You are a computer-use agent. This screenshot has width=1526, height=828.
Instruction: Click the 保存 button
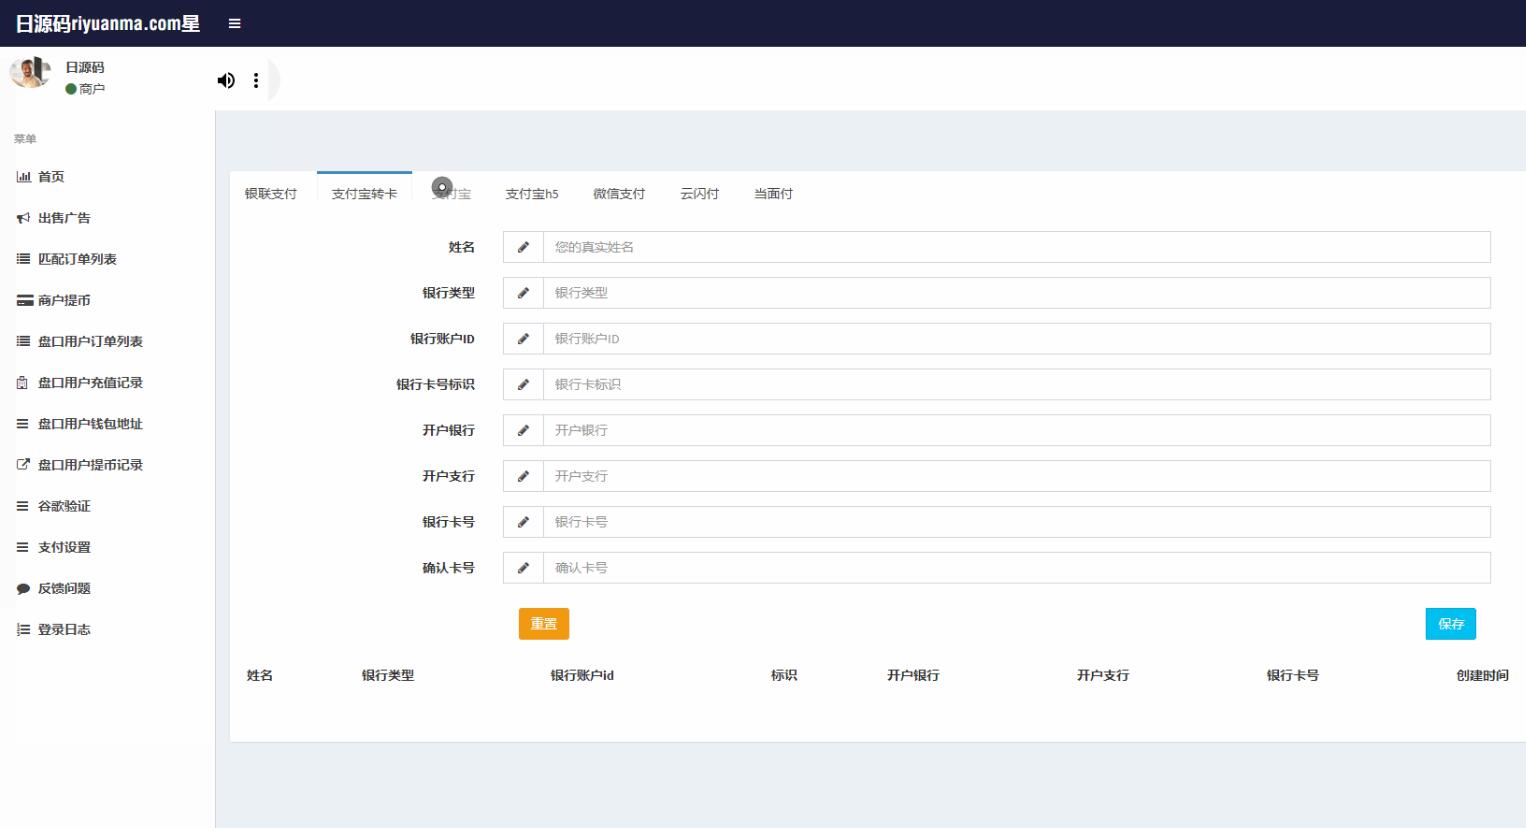click(1450, 624)
